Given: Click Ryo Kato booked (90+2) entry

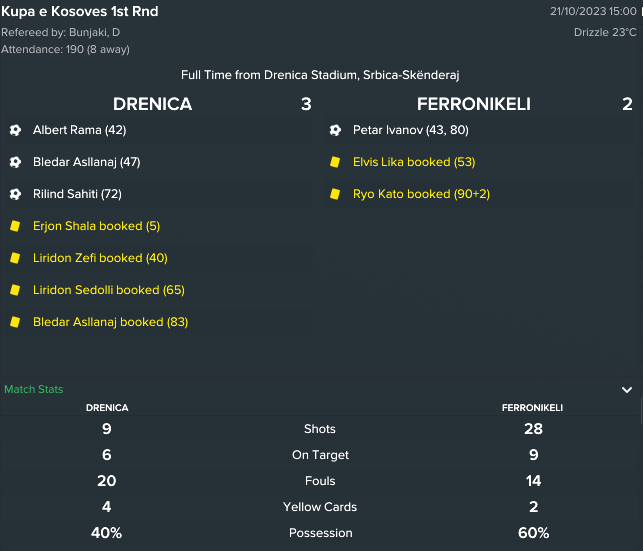Looking at the screenshot, I should (x=421, y=194).
